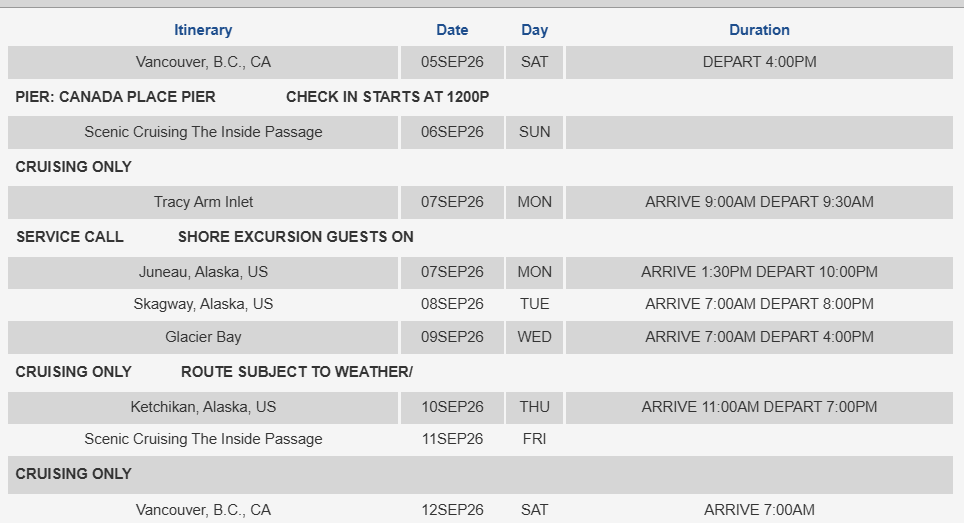The height and width of the screenshot is (523, 964).
Task: Click ARRIVE 1:30PM DEPART 10:00PM cell
Action: coord(759,272)
